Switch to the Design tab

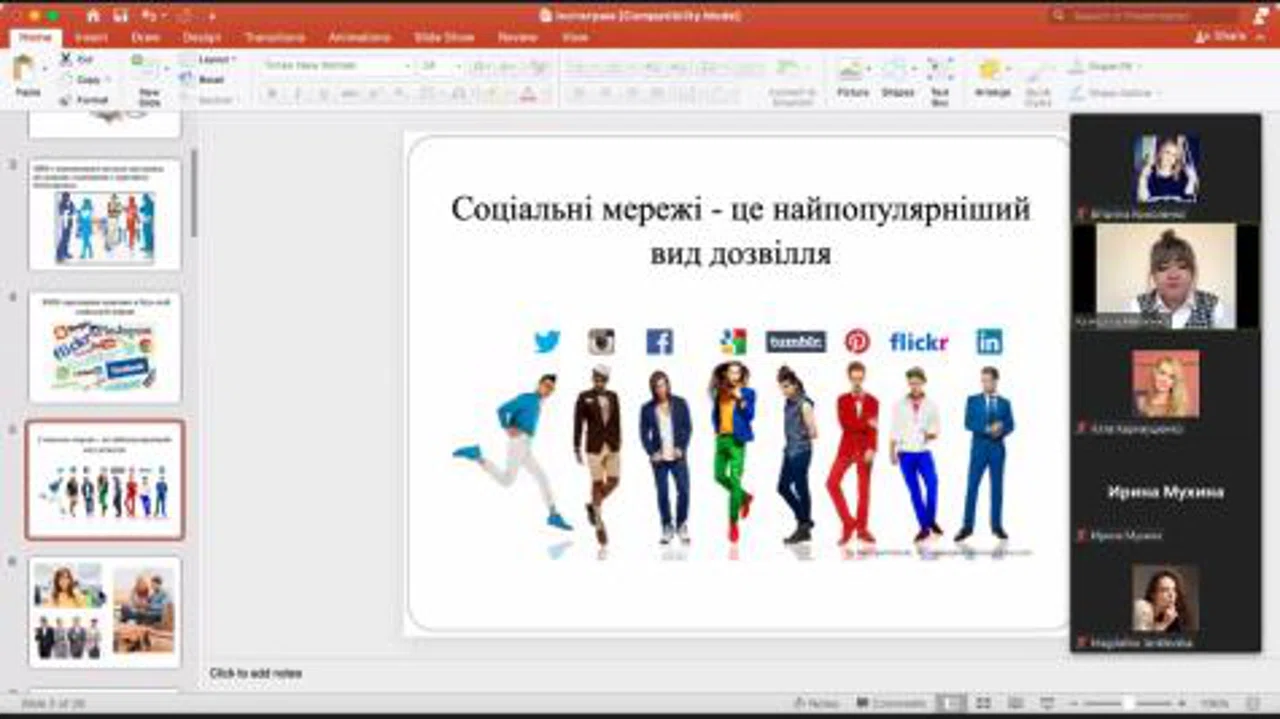(x=202, y=37)
